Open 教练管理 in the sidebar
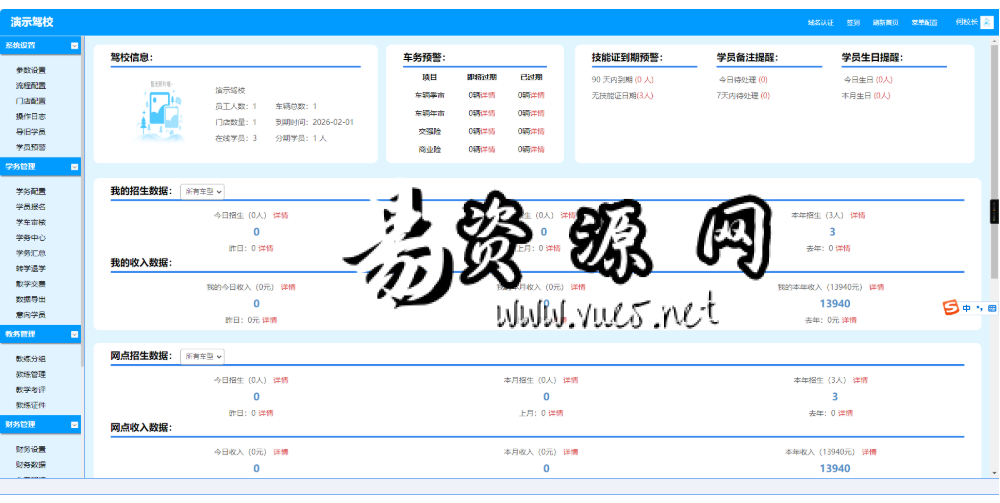The width and height of the screenshot is (1000, 503). coord(31,374)
